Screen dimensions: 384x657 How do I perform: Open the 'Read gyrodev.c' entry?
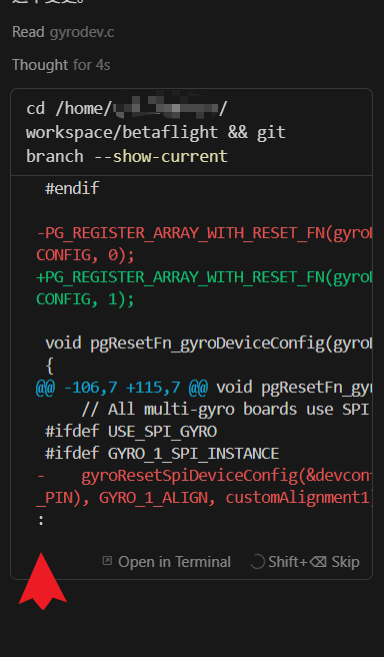[x=63, y=32]
